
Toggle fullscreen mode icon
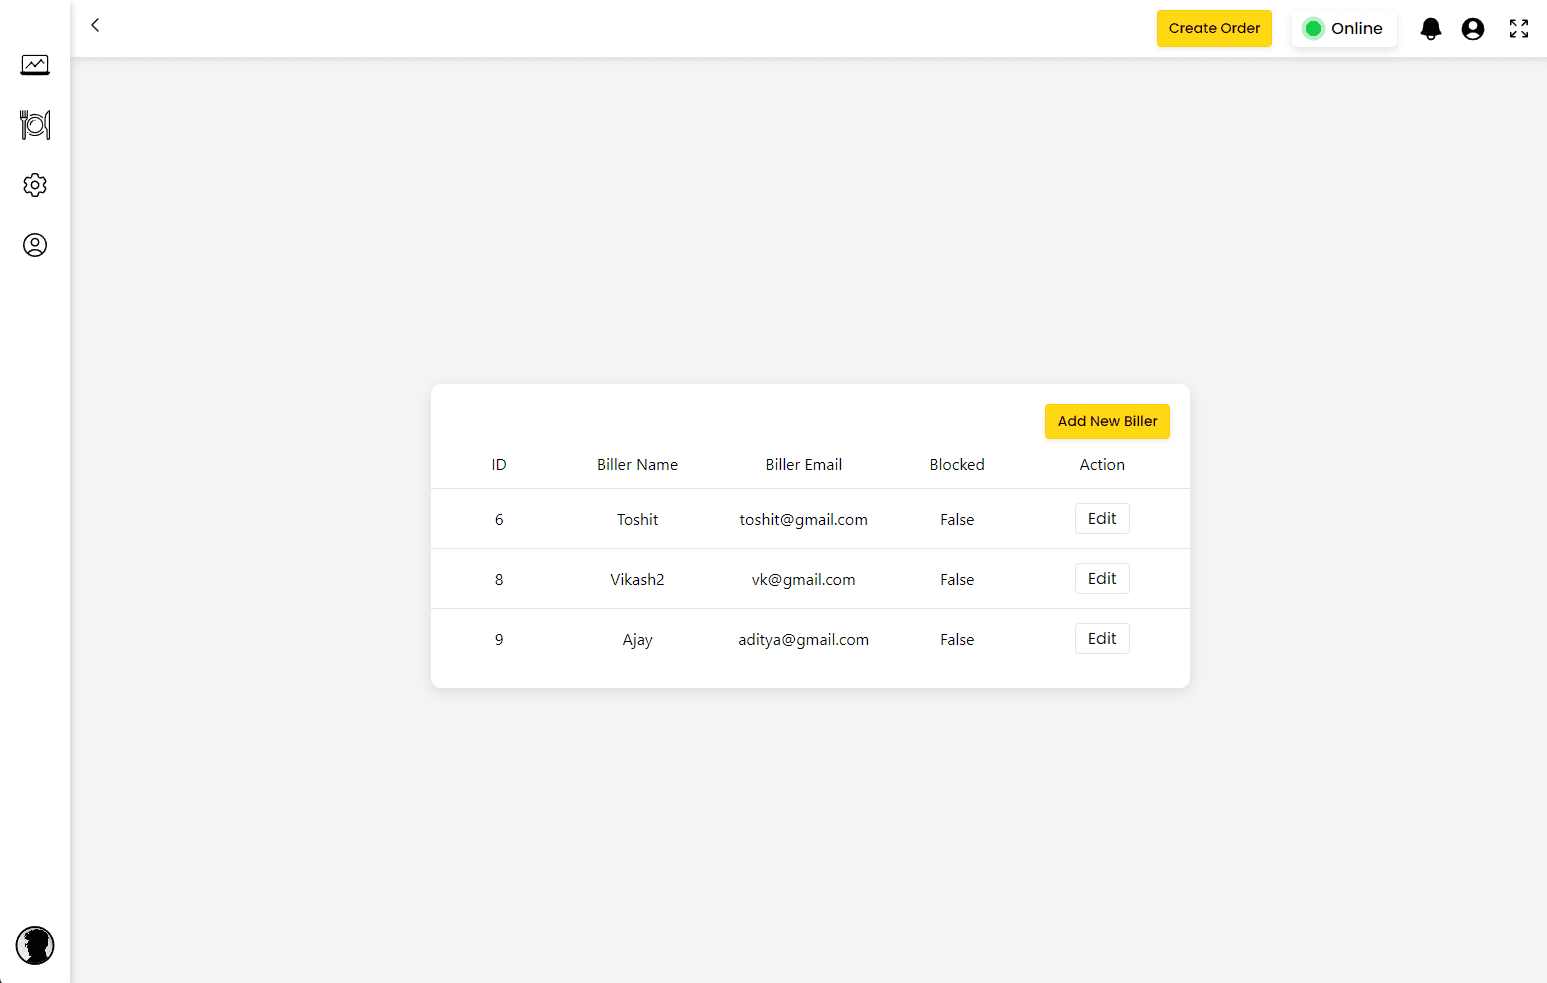pyautogui.click(x=1519, y=29)
